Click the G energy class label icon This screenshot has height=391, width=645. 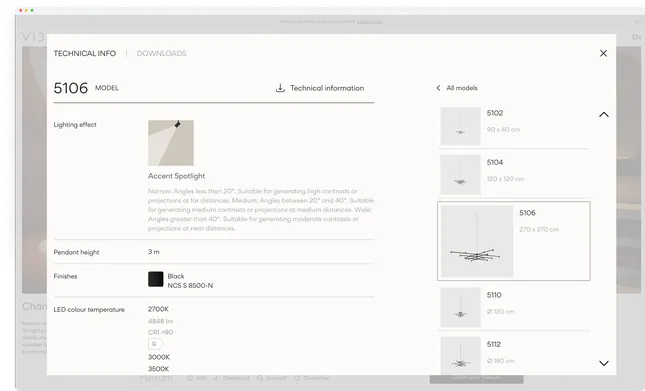point(155,344)
